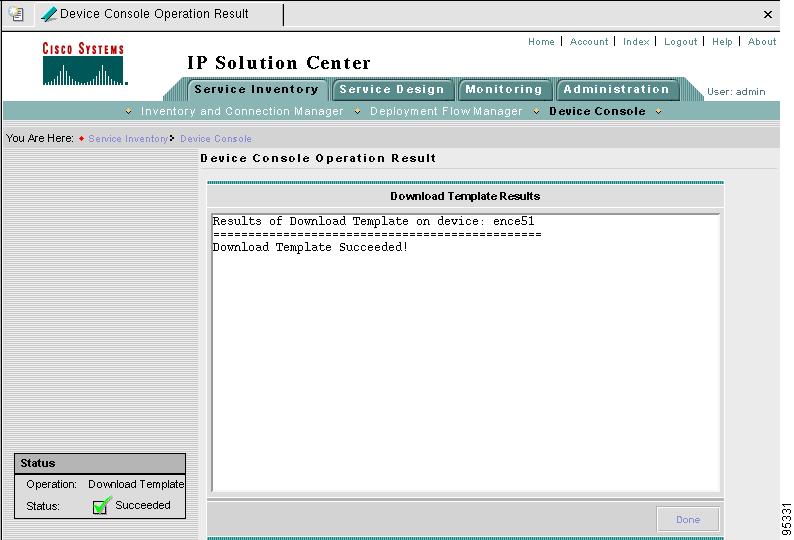Screen dimensions: 794x540
Task: Switch to the Administration tab
Action: 616,89
